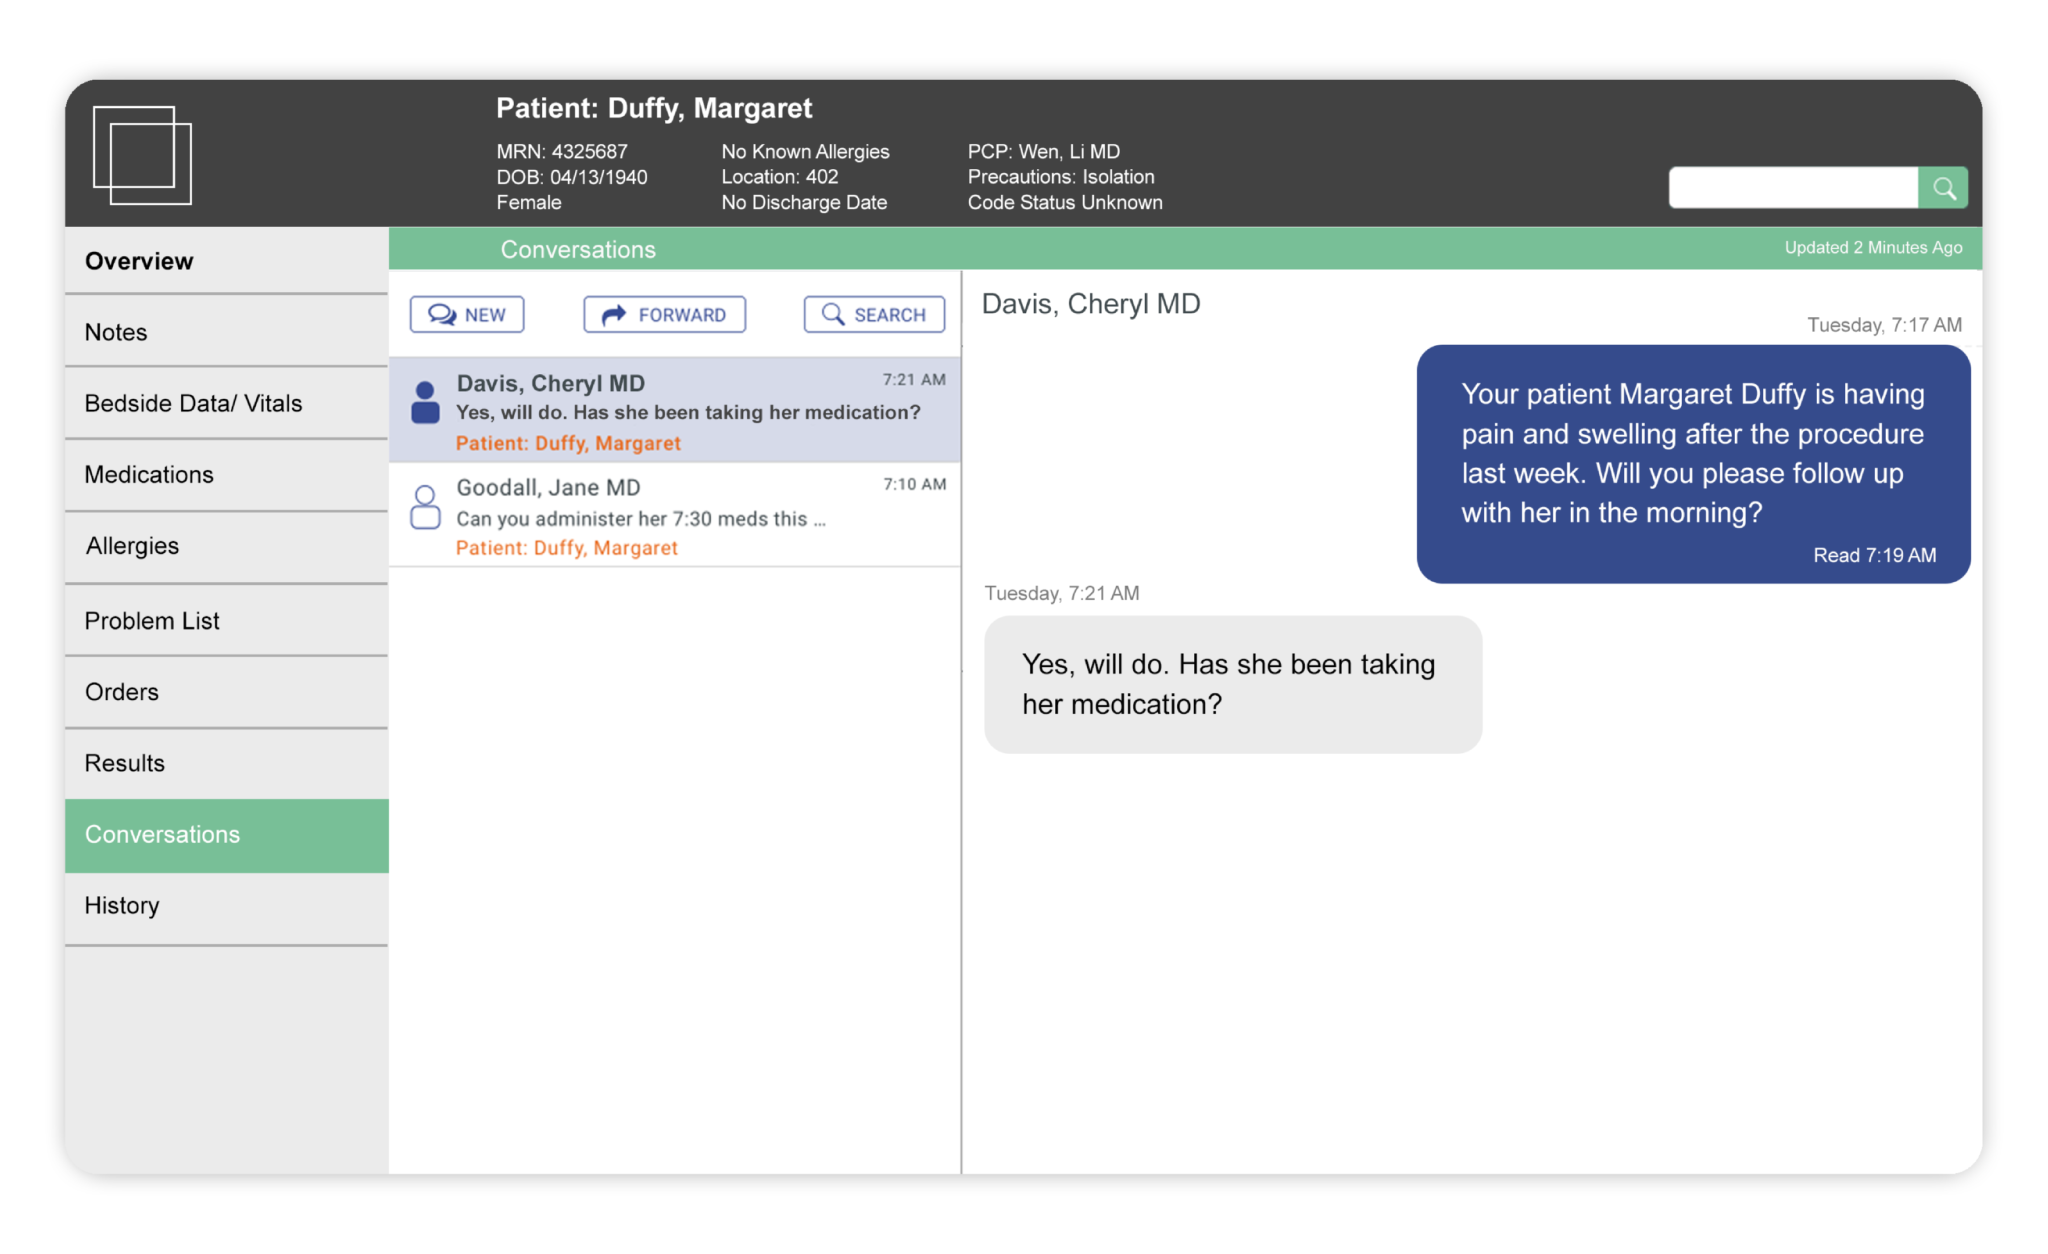The width and height of the screenshot is (2048, 1254).
Task: Click the FORWARD button
Action: 664,314
